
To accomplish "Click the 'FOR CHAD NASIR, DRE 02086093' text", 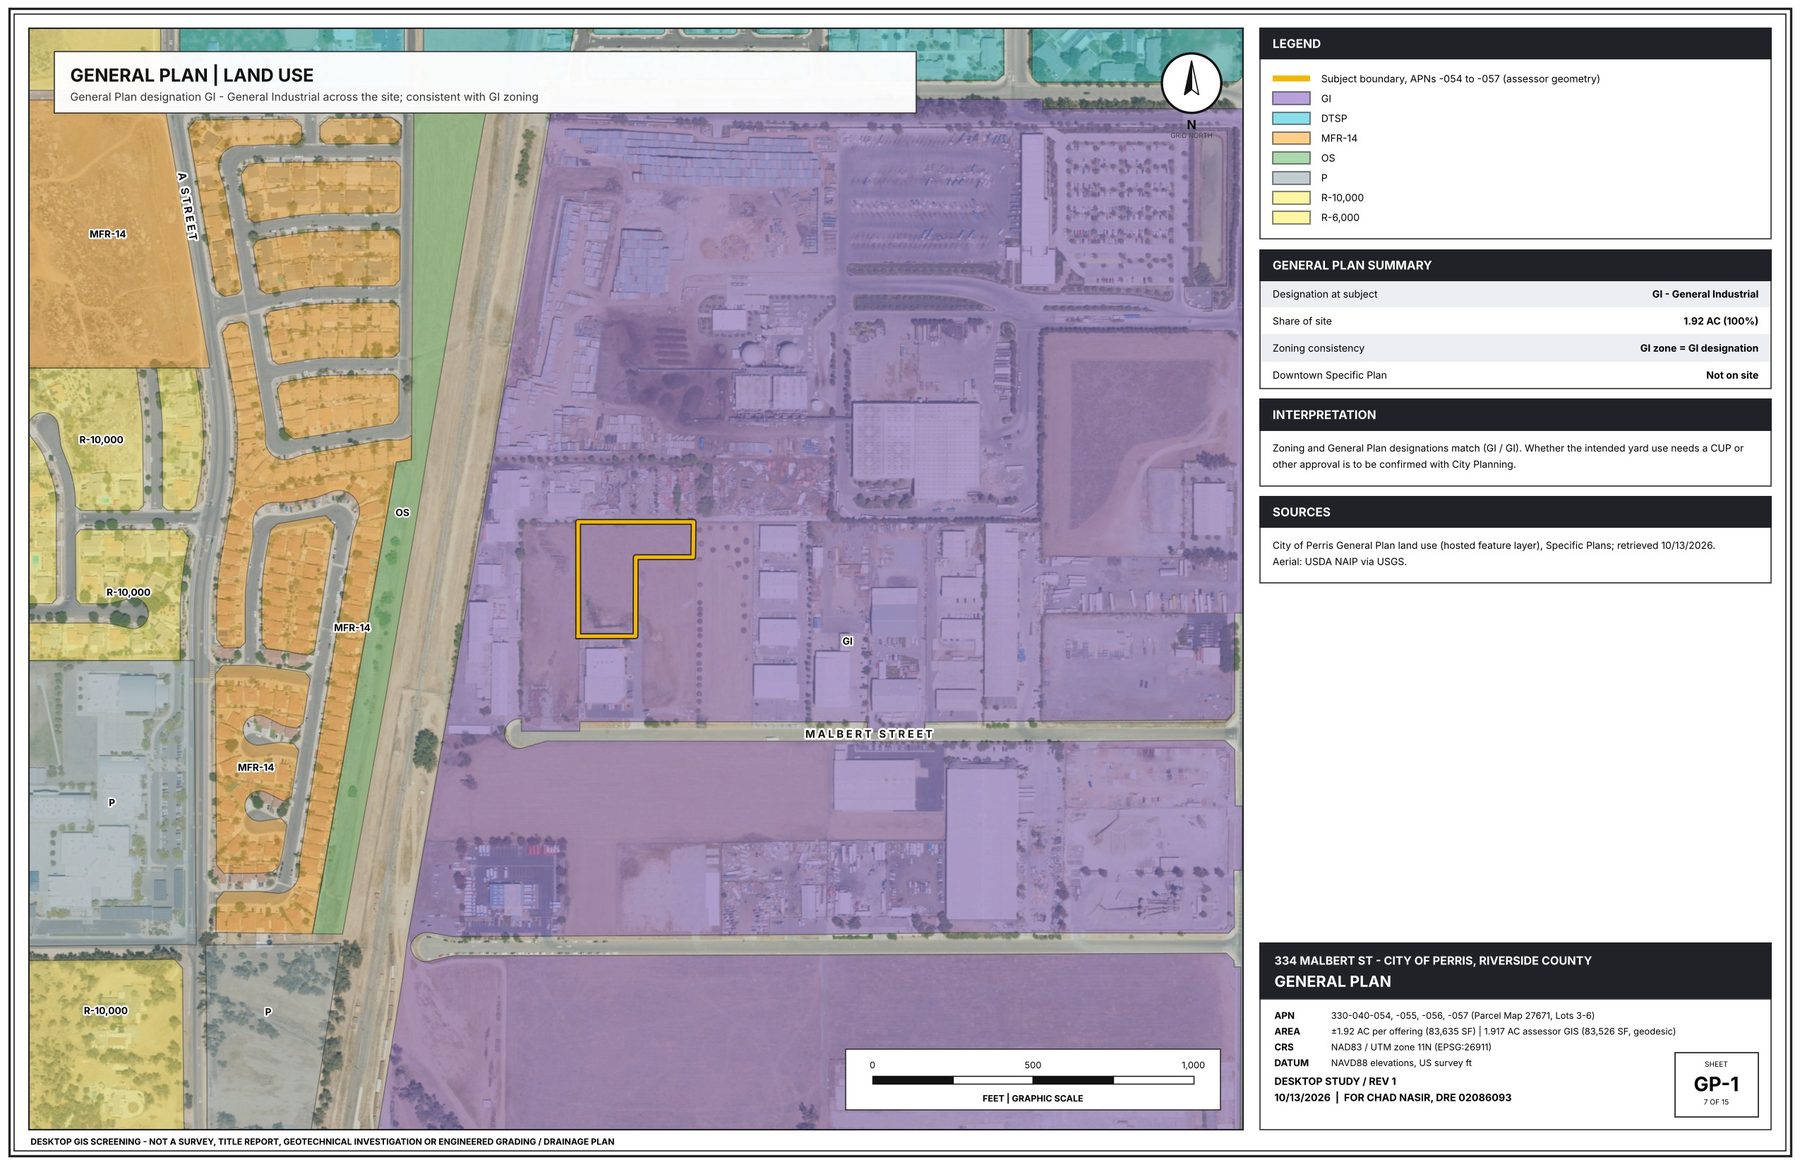I will click(x=1427, y=1098).
